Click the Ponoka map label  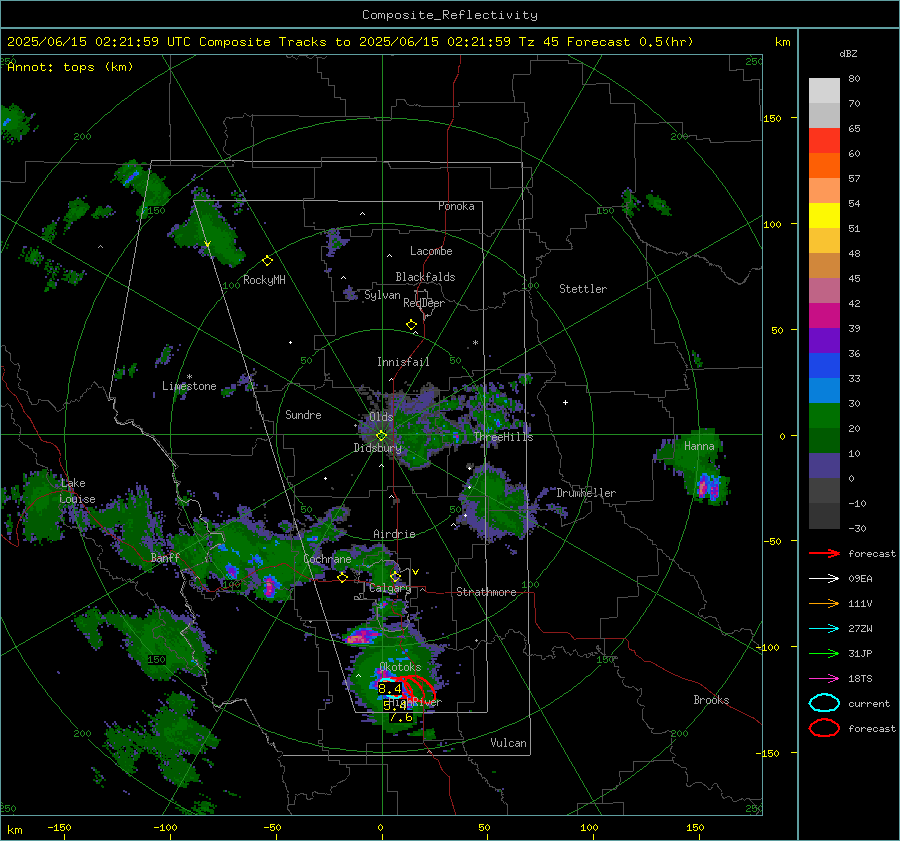tap(456, 206)
